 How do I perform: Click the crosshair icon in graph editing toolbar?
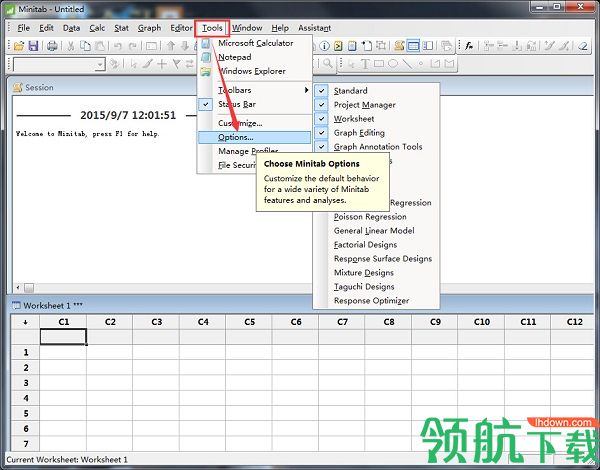point(162,64)
